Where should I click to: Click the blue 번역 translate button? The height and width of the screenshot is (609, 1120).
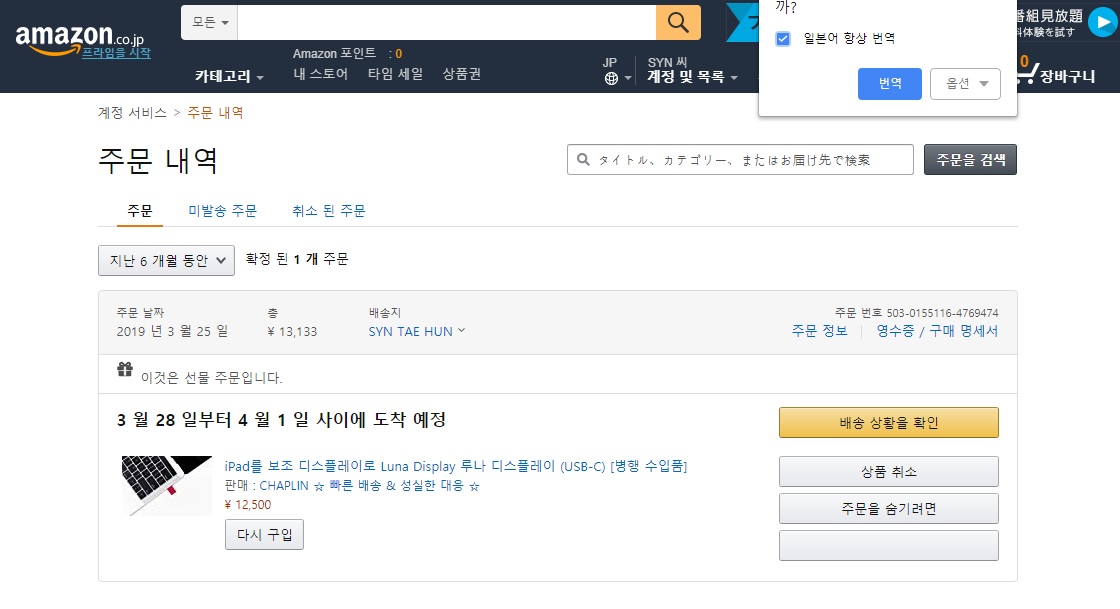(889, 84)
